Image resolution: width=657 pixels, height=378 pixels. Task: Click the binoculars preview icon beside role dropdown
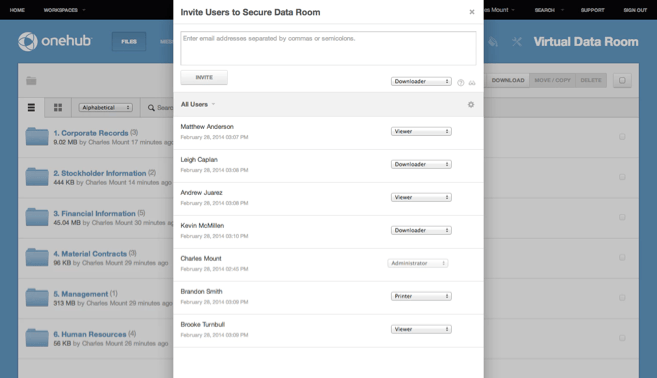click(x=472, y=83)
